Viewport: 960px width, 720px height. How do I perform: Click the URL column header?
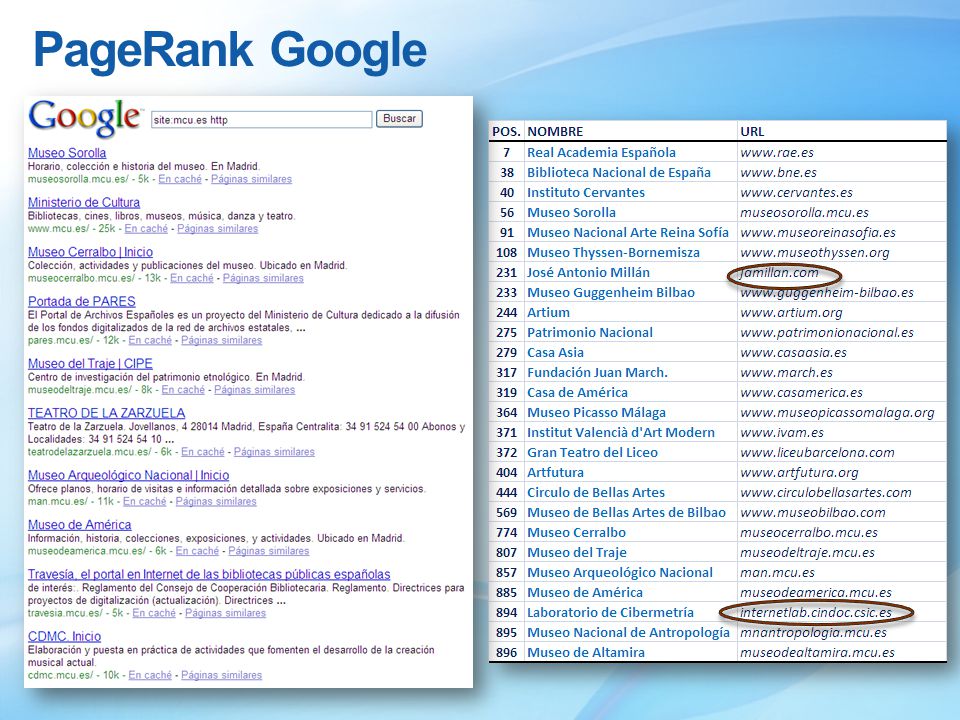752,132
